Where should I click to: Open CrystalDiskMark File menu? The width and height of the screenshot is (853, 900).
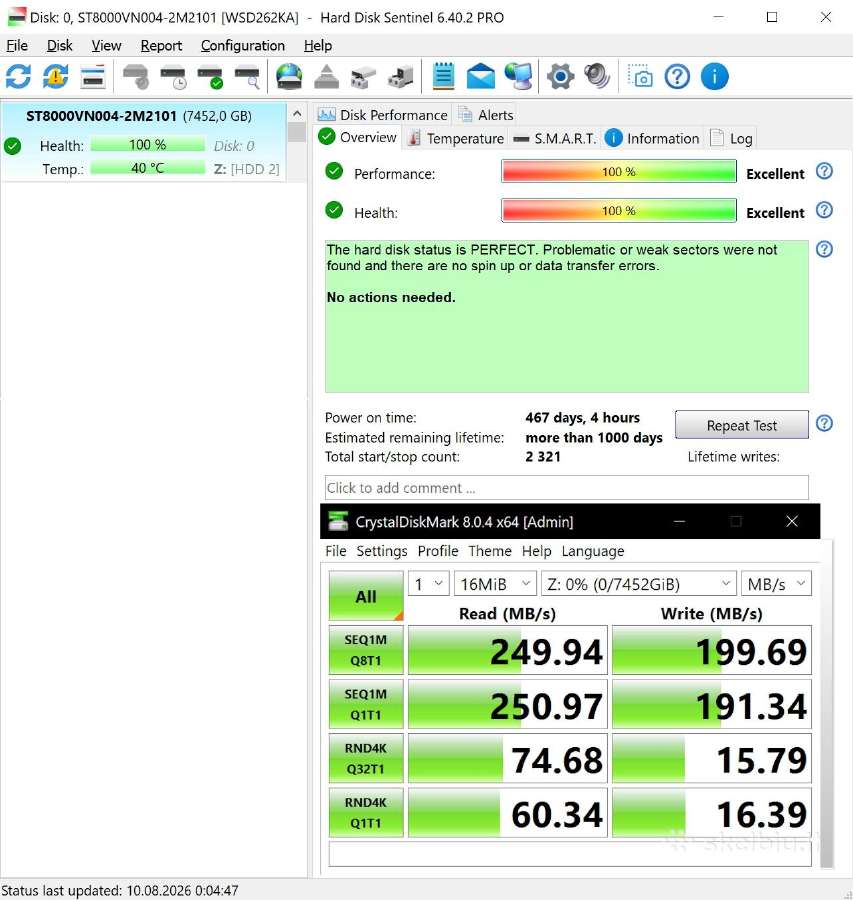tap(336, 551)
